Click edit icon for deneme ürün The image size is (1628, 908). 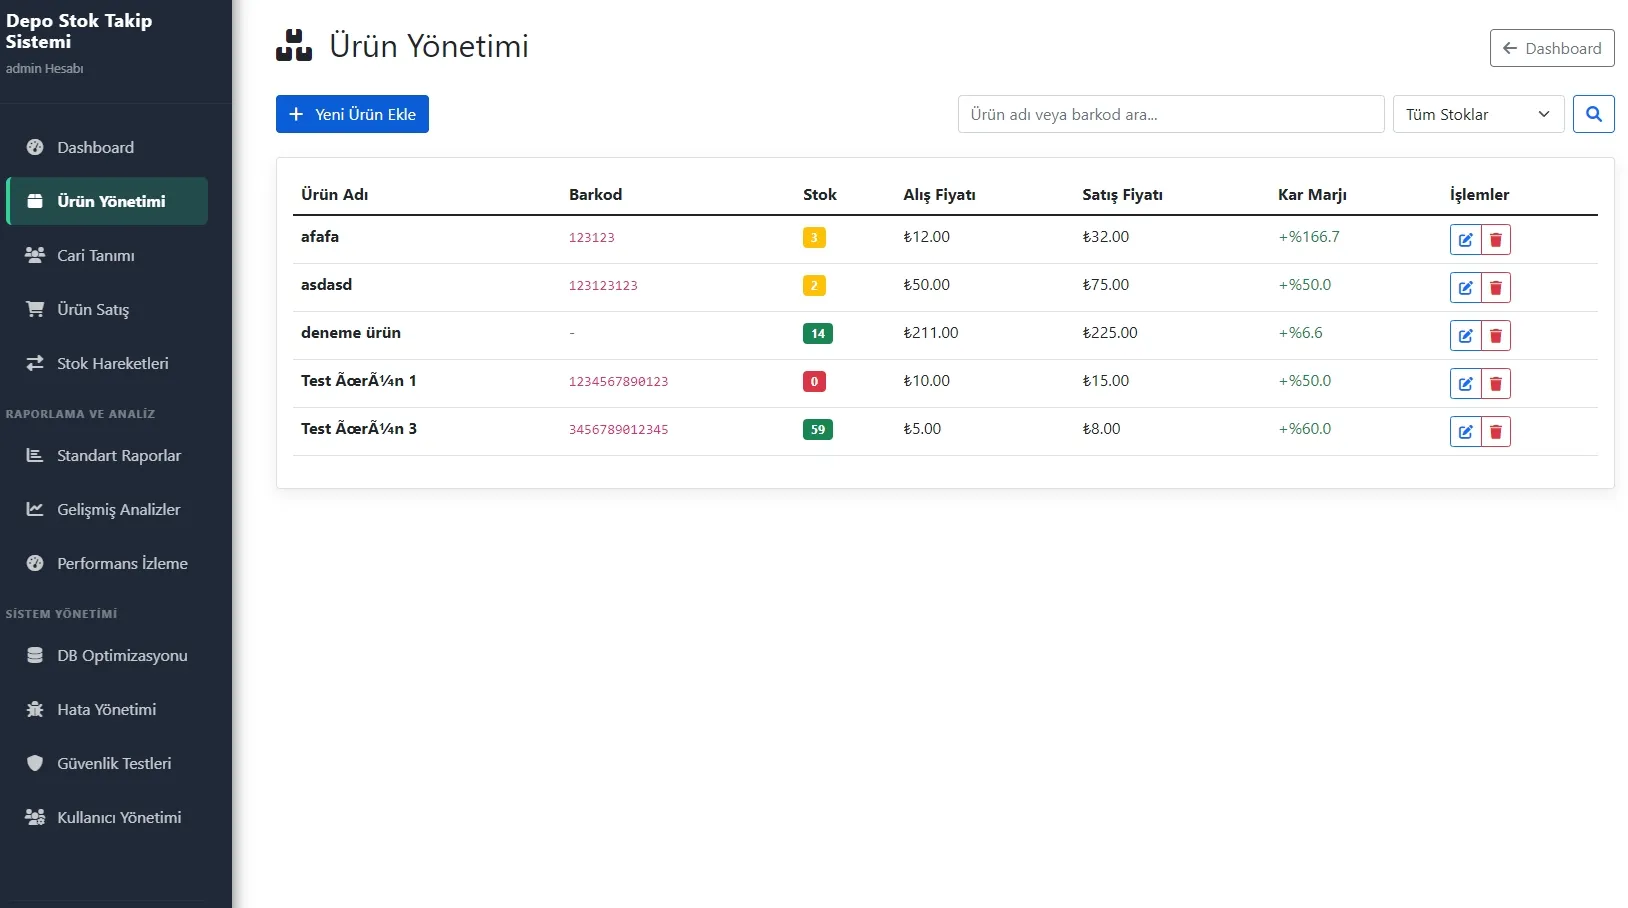coord(1465,336)
